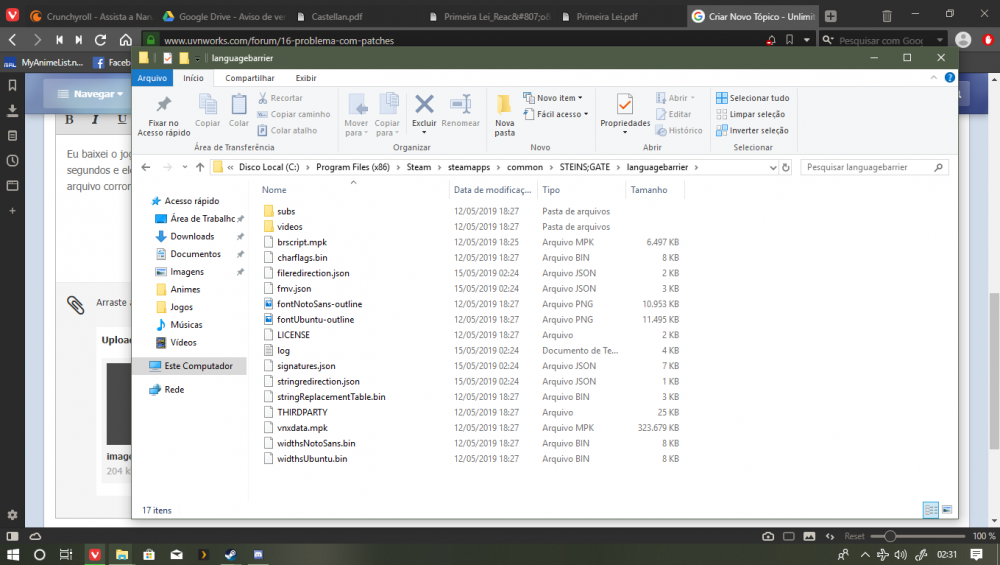Open Novo item dropdown
Screen dimensions: 1000x565
(x=553, y=98)
